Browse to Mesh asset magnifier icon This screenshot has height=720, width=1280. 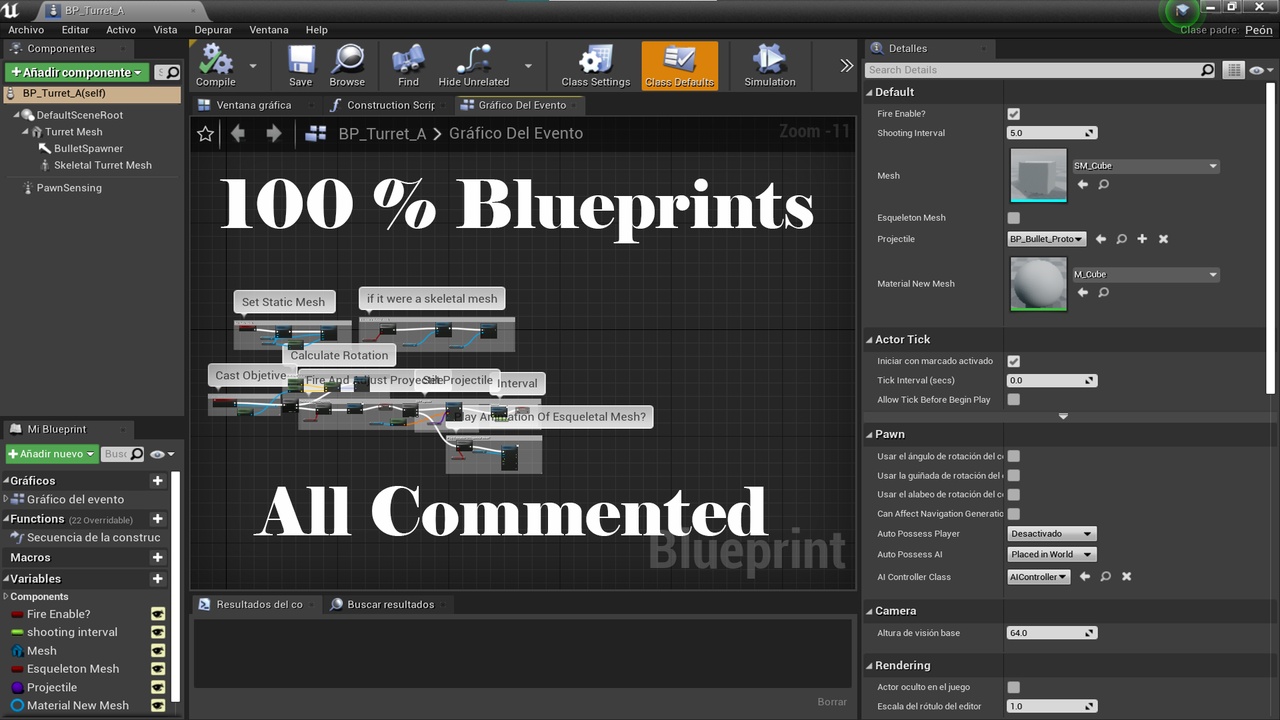[x=1103, y=185]
